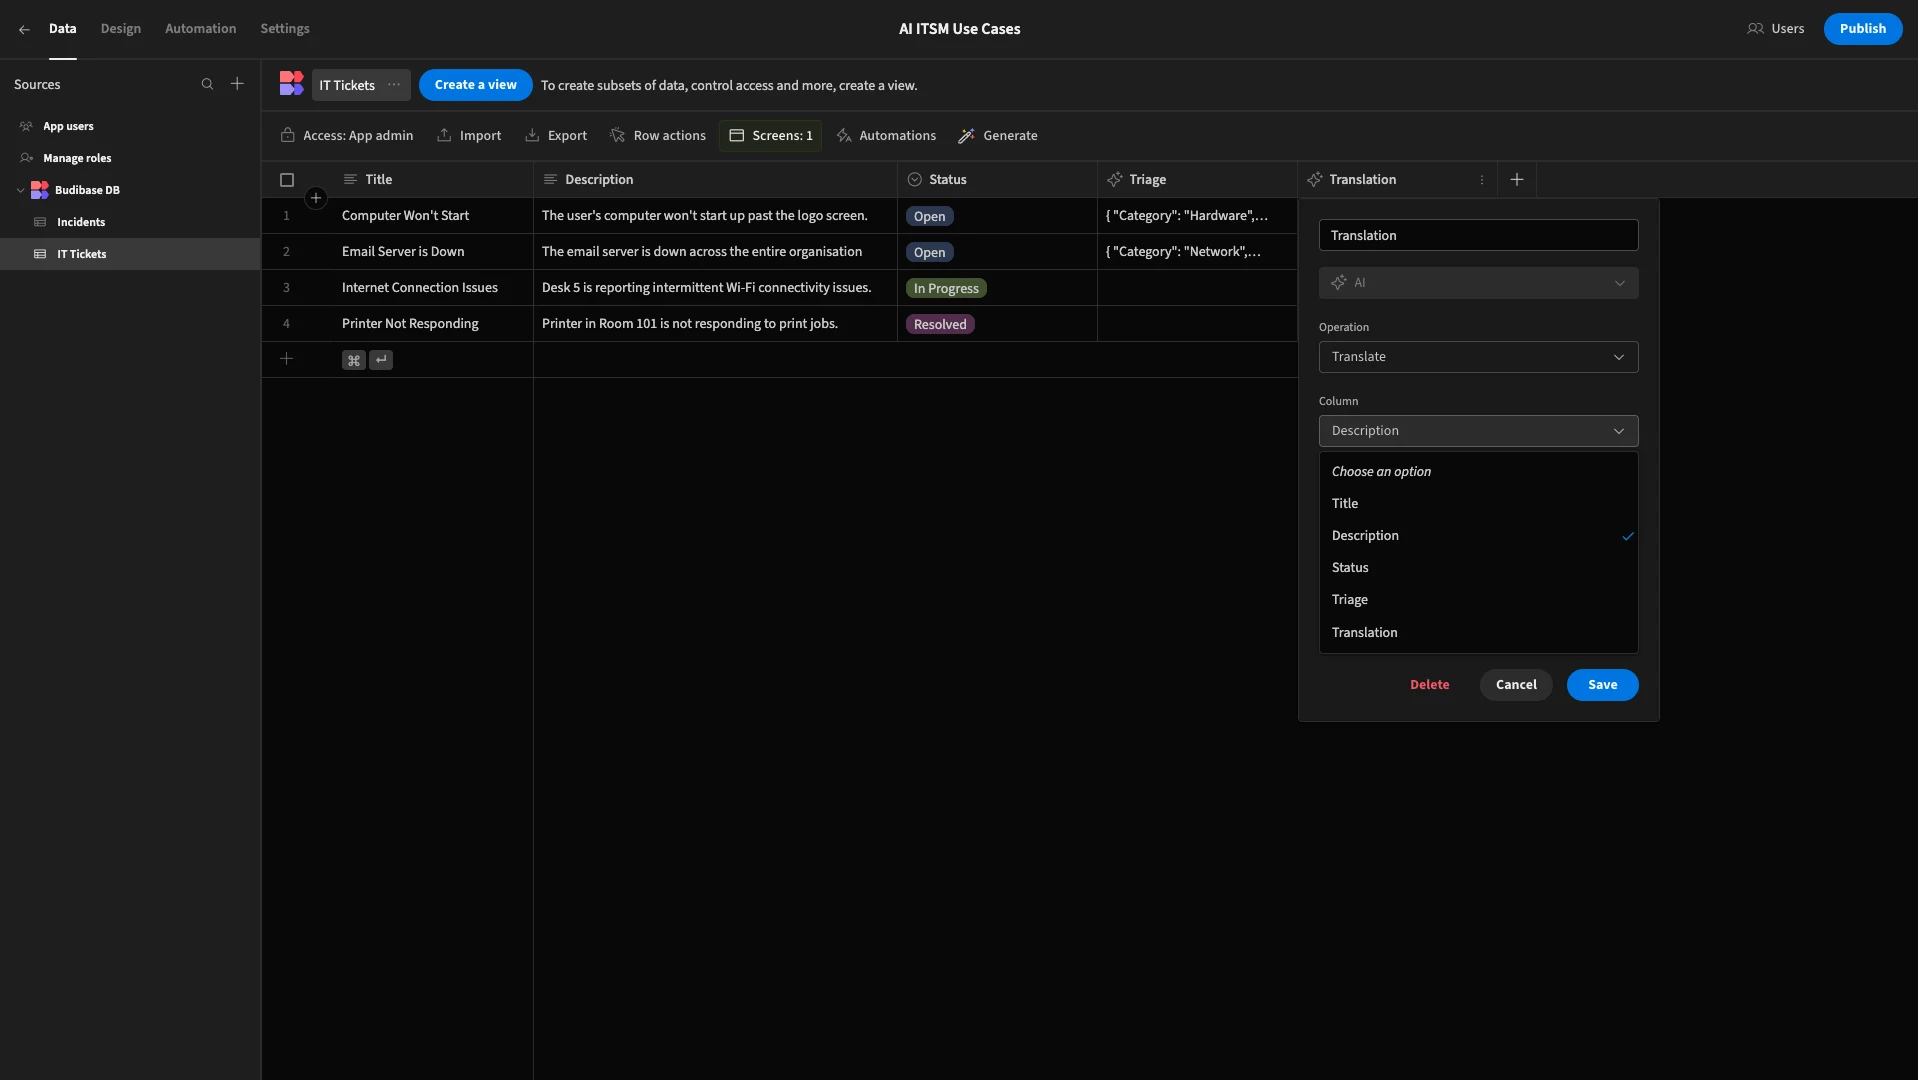
Task: Open Screens: 1 menu
Action: [770, 136]
